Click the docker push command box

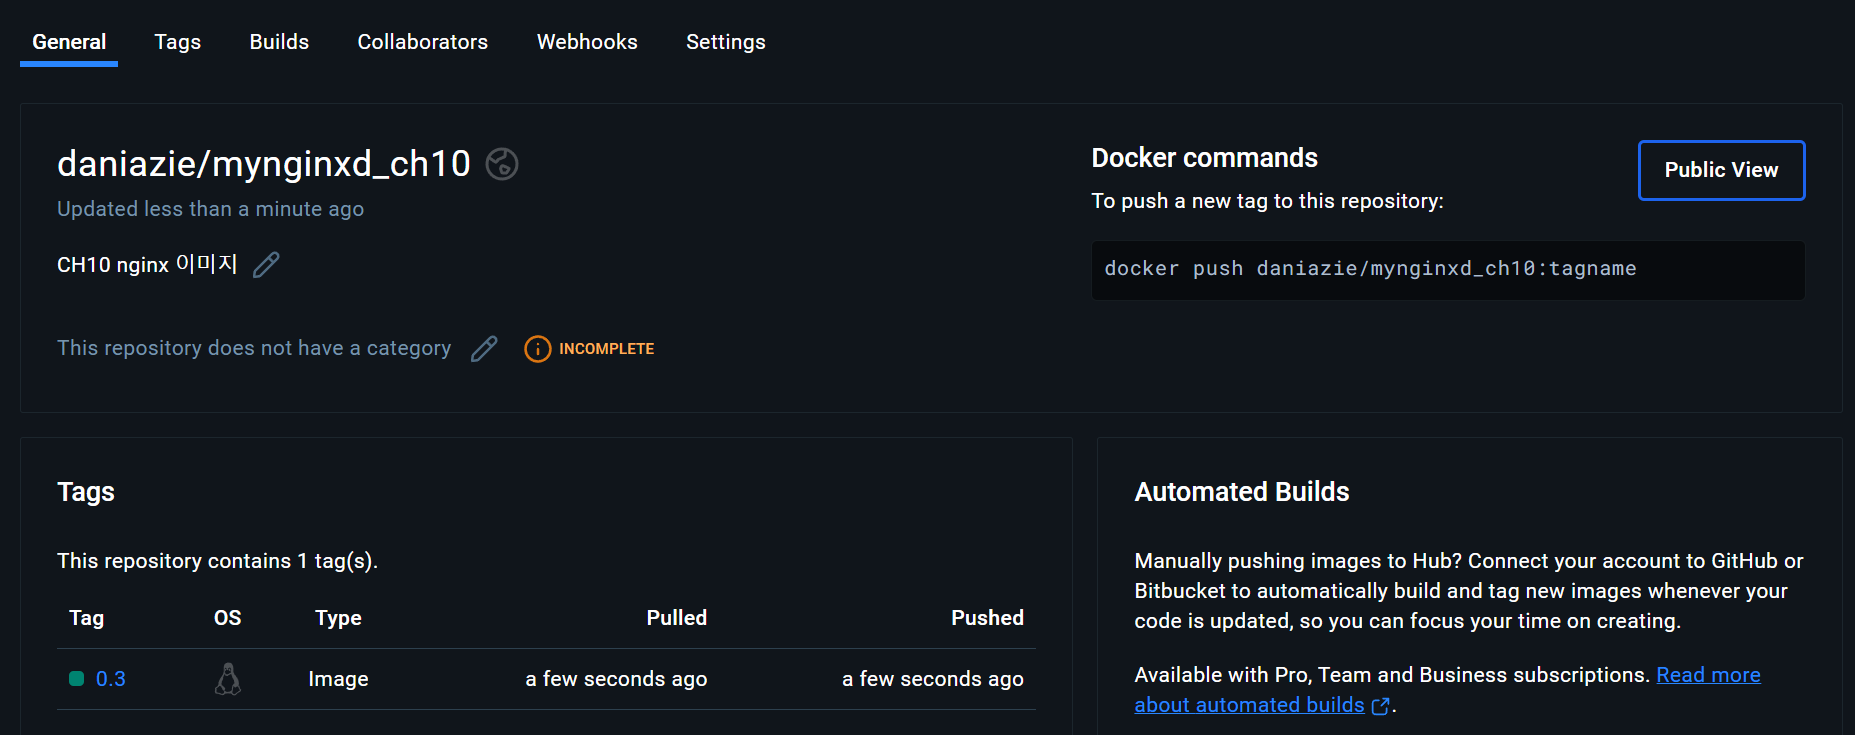click(x=1446, y=269)
